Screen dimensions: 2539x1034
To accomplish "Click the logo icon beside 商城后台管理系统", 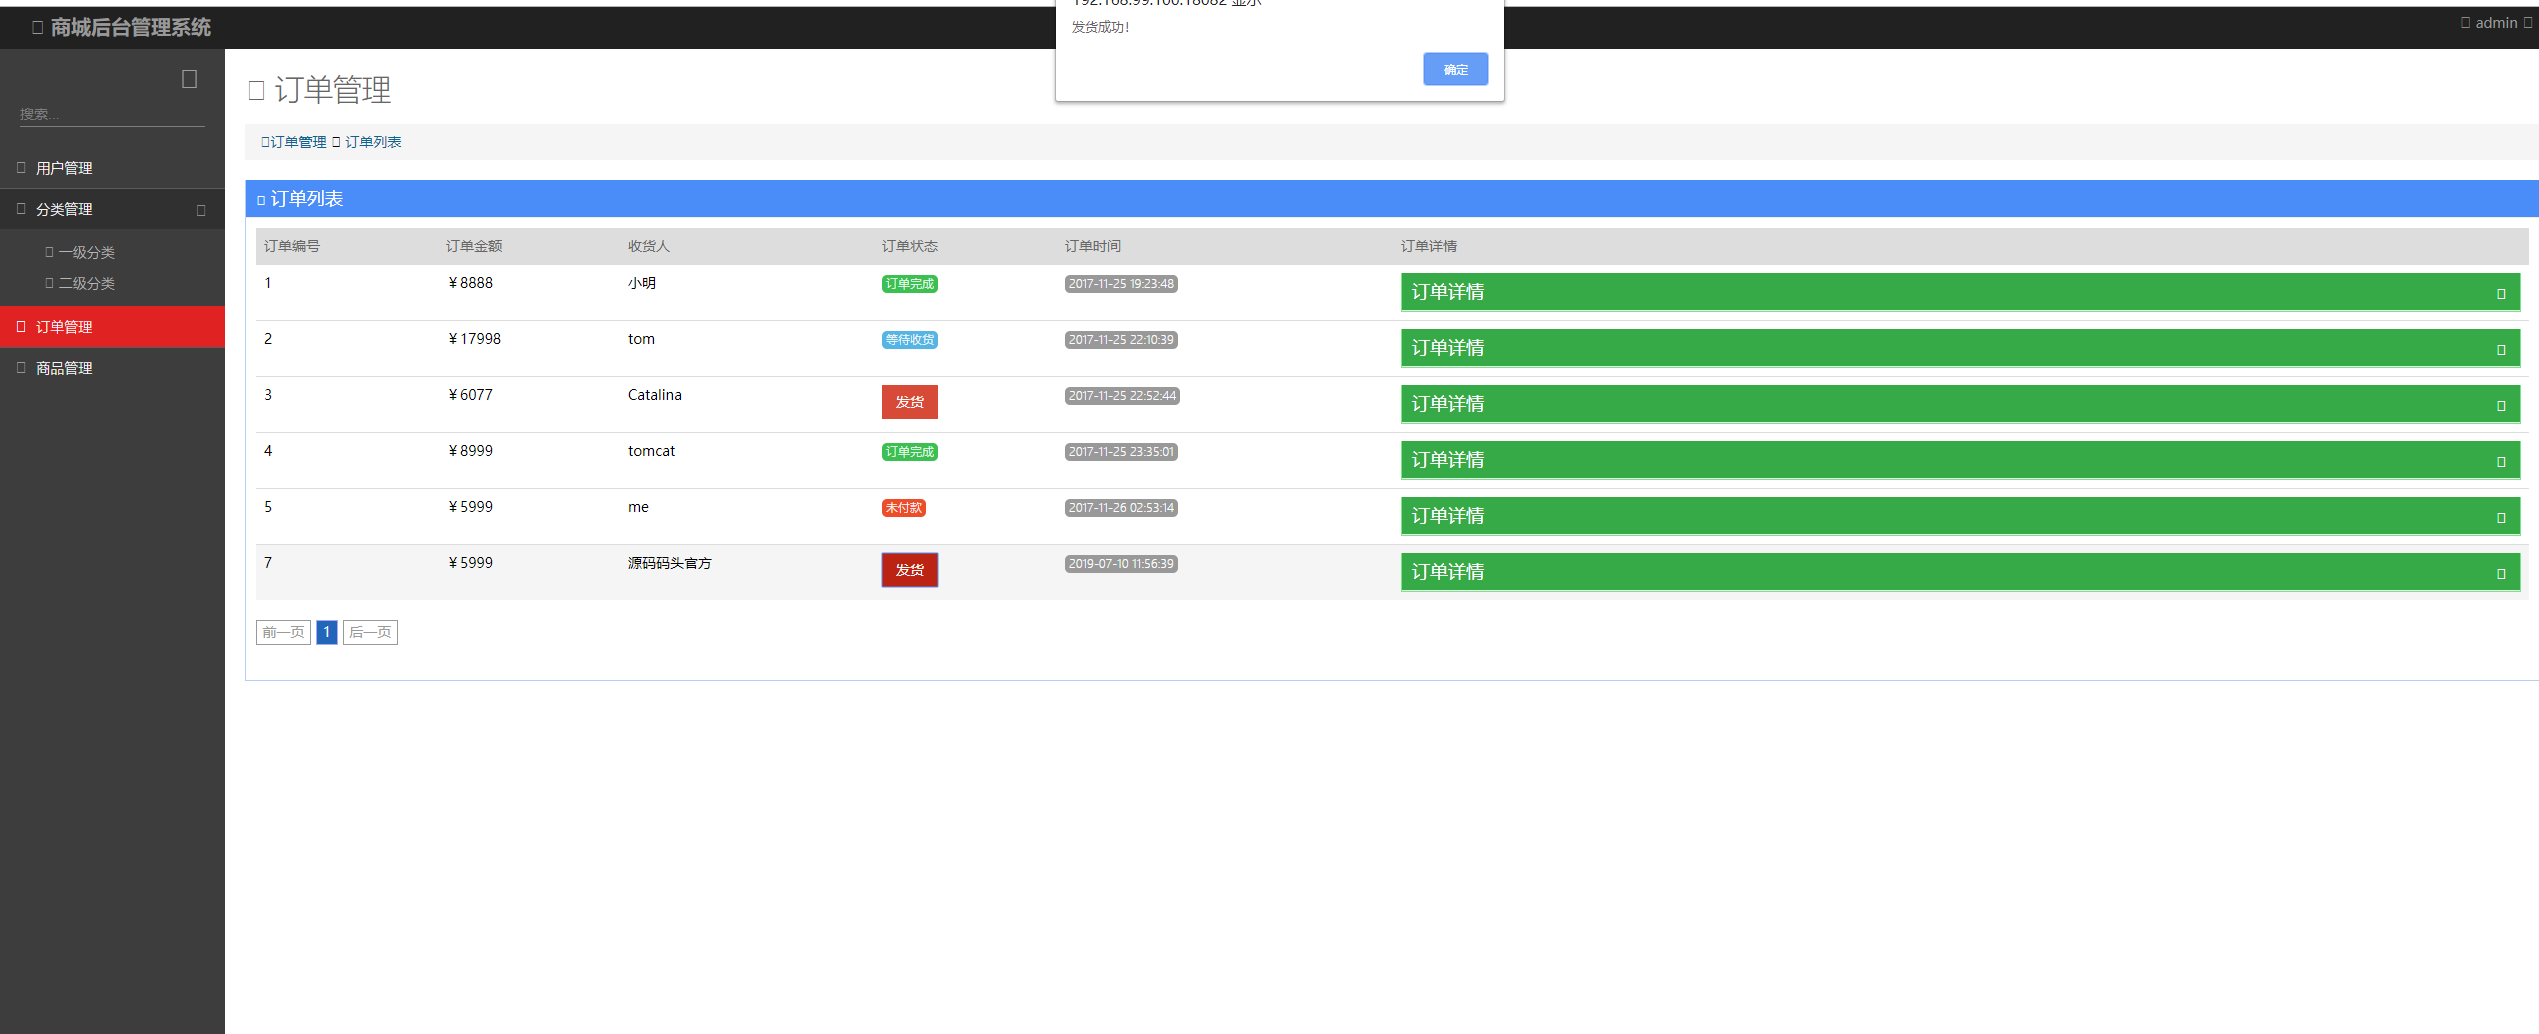I will [x=37, y=28].
